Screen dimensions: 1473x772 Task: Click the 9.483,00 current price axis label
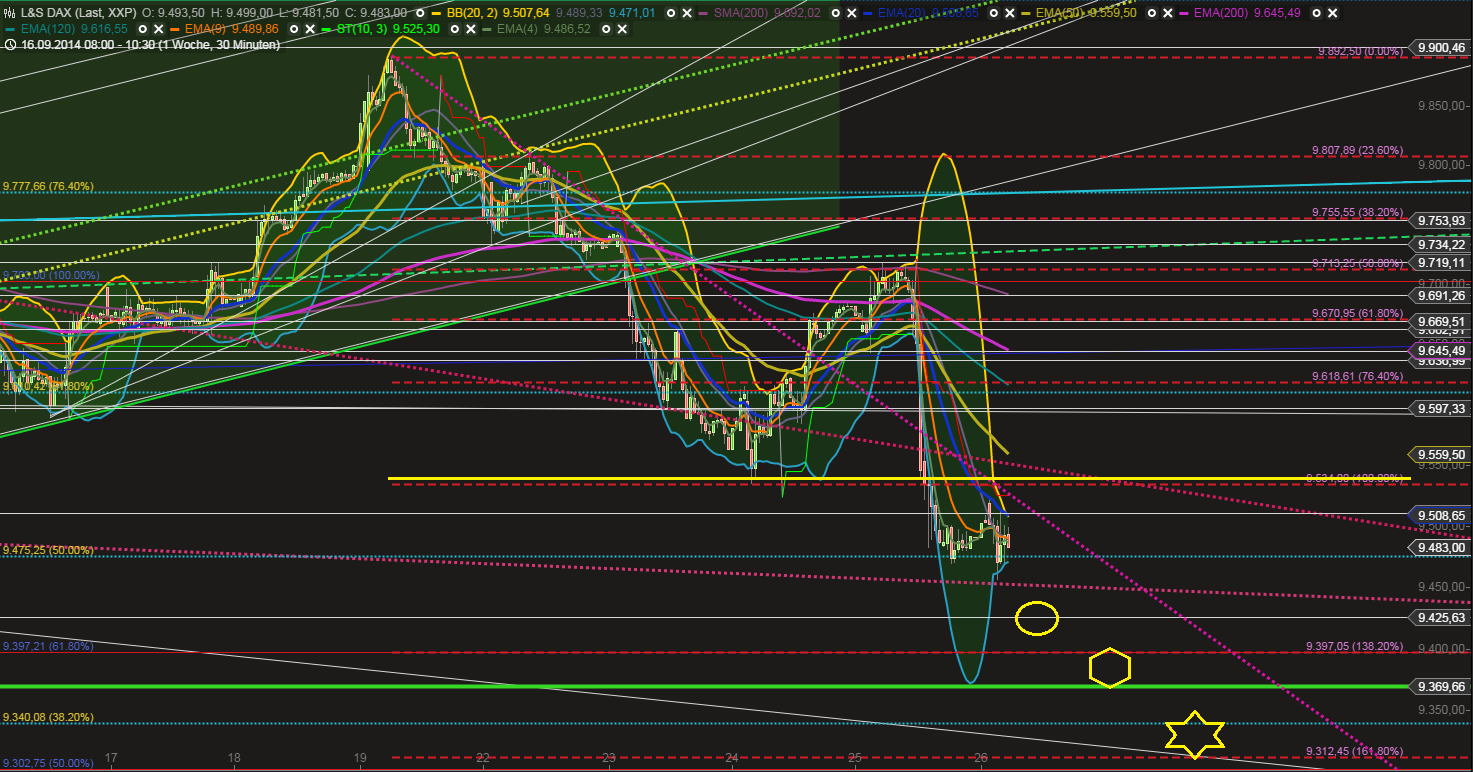1439,548
